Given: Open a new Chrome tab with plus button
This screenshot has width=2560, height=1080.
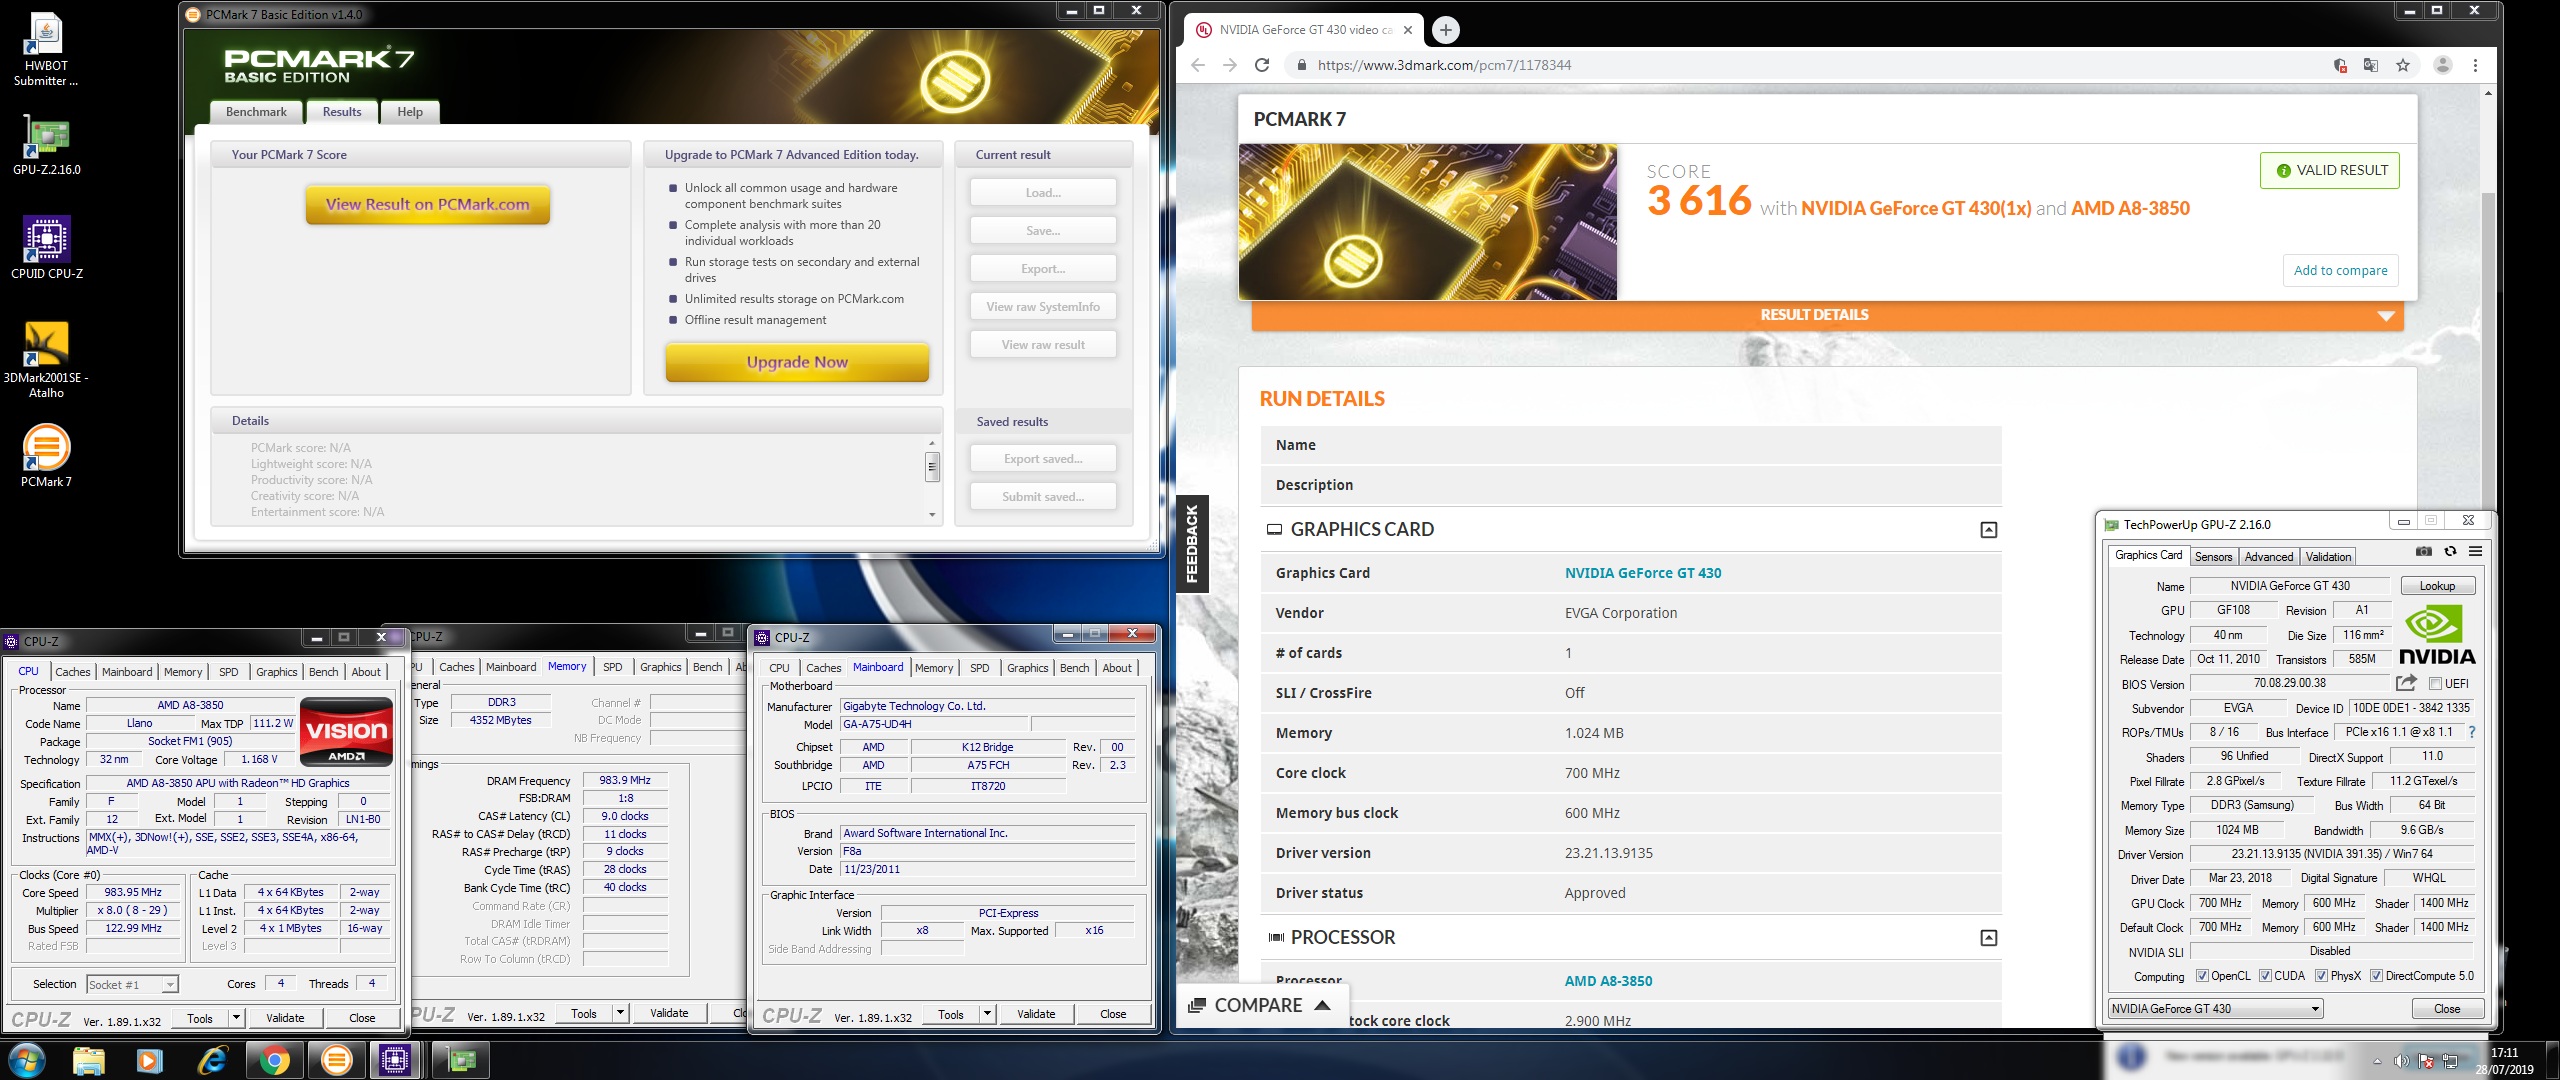Looking at the screenshot, I should point(1445,30).
